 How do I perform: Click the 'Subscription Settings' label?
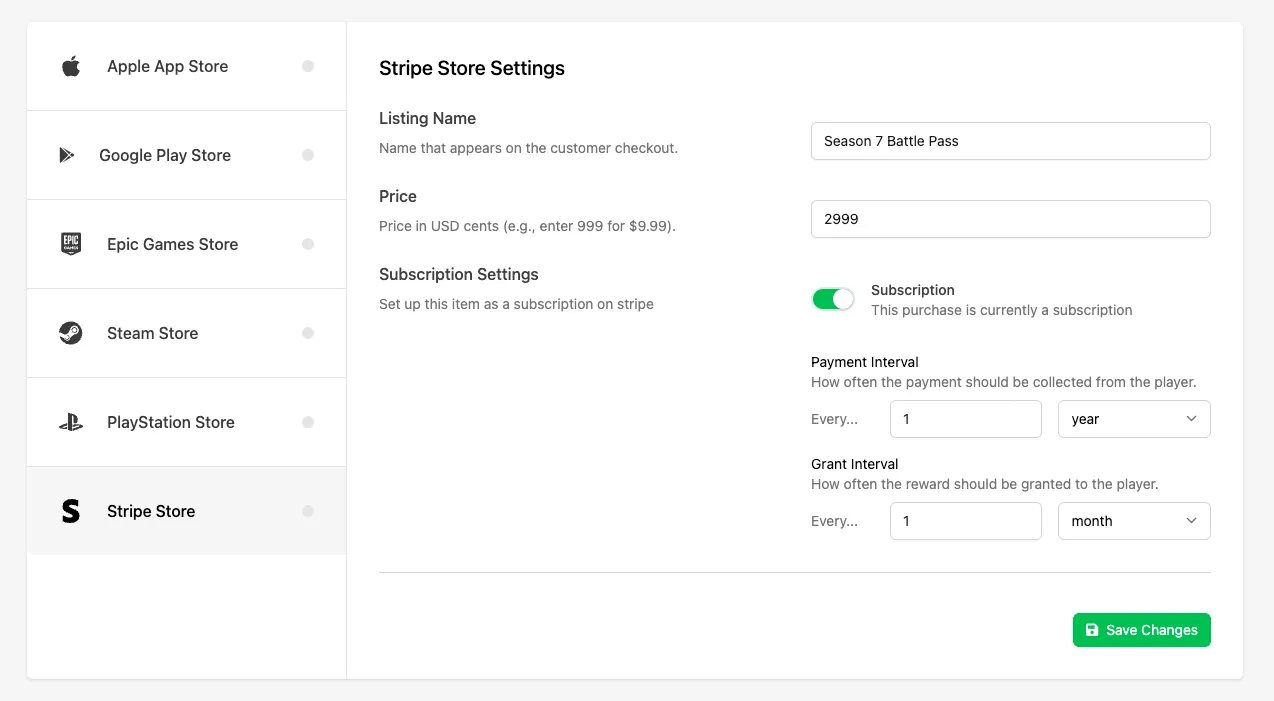459,274
